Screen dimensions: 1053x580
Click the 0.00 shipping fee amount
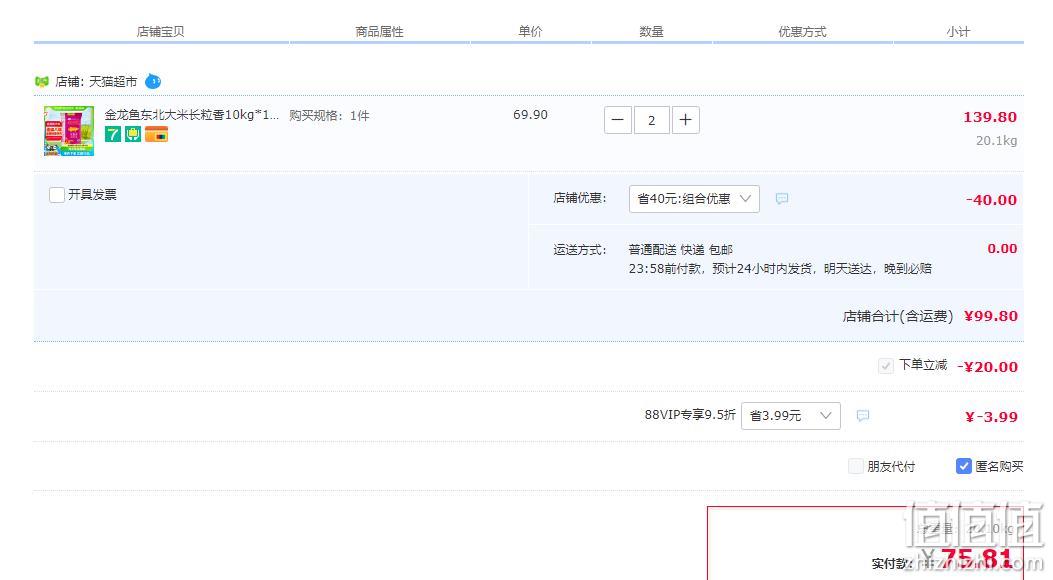(x=1002, y=249)
